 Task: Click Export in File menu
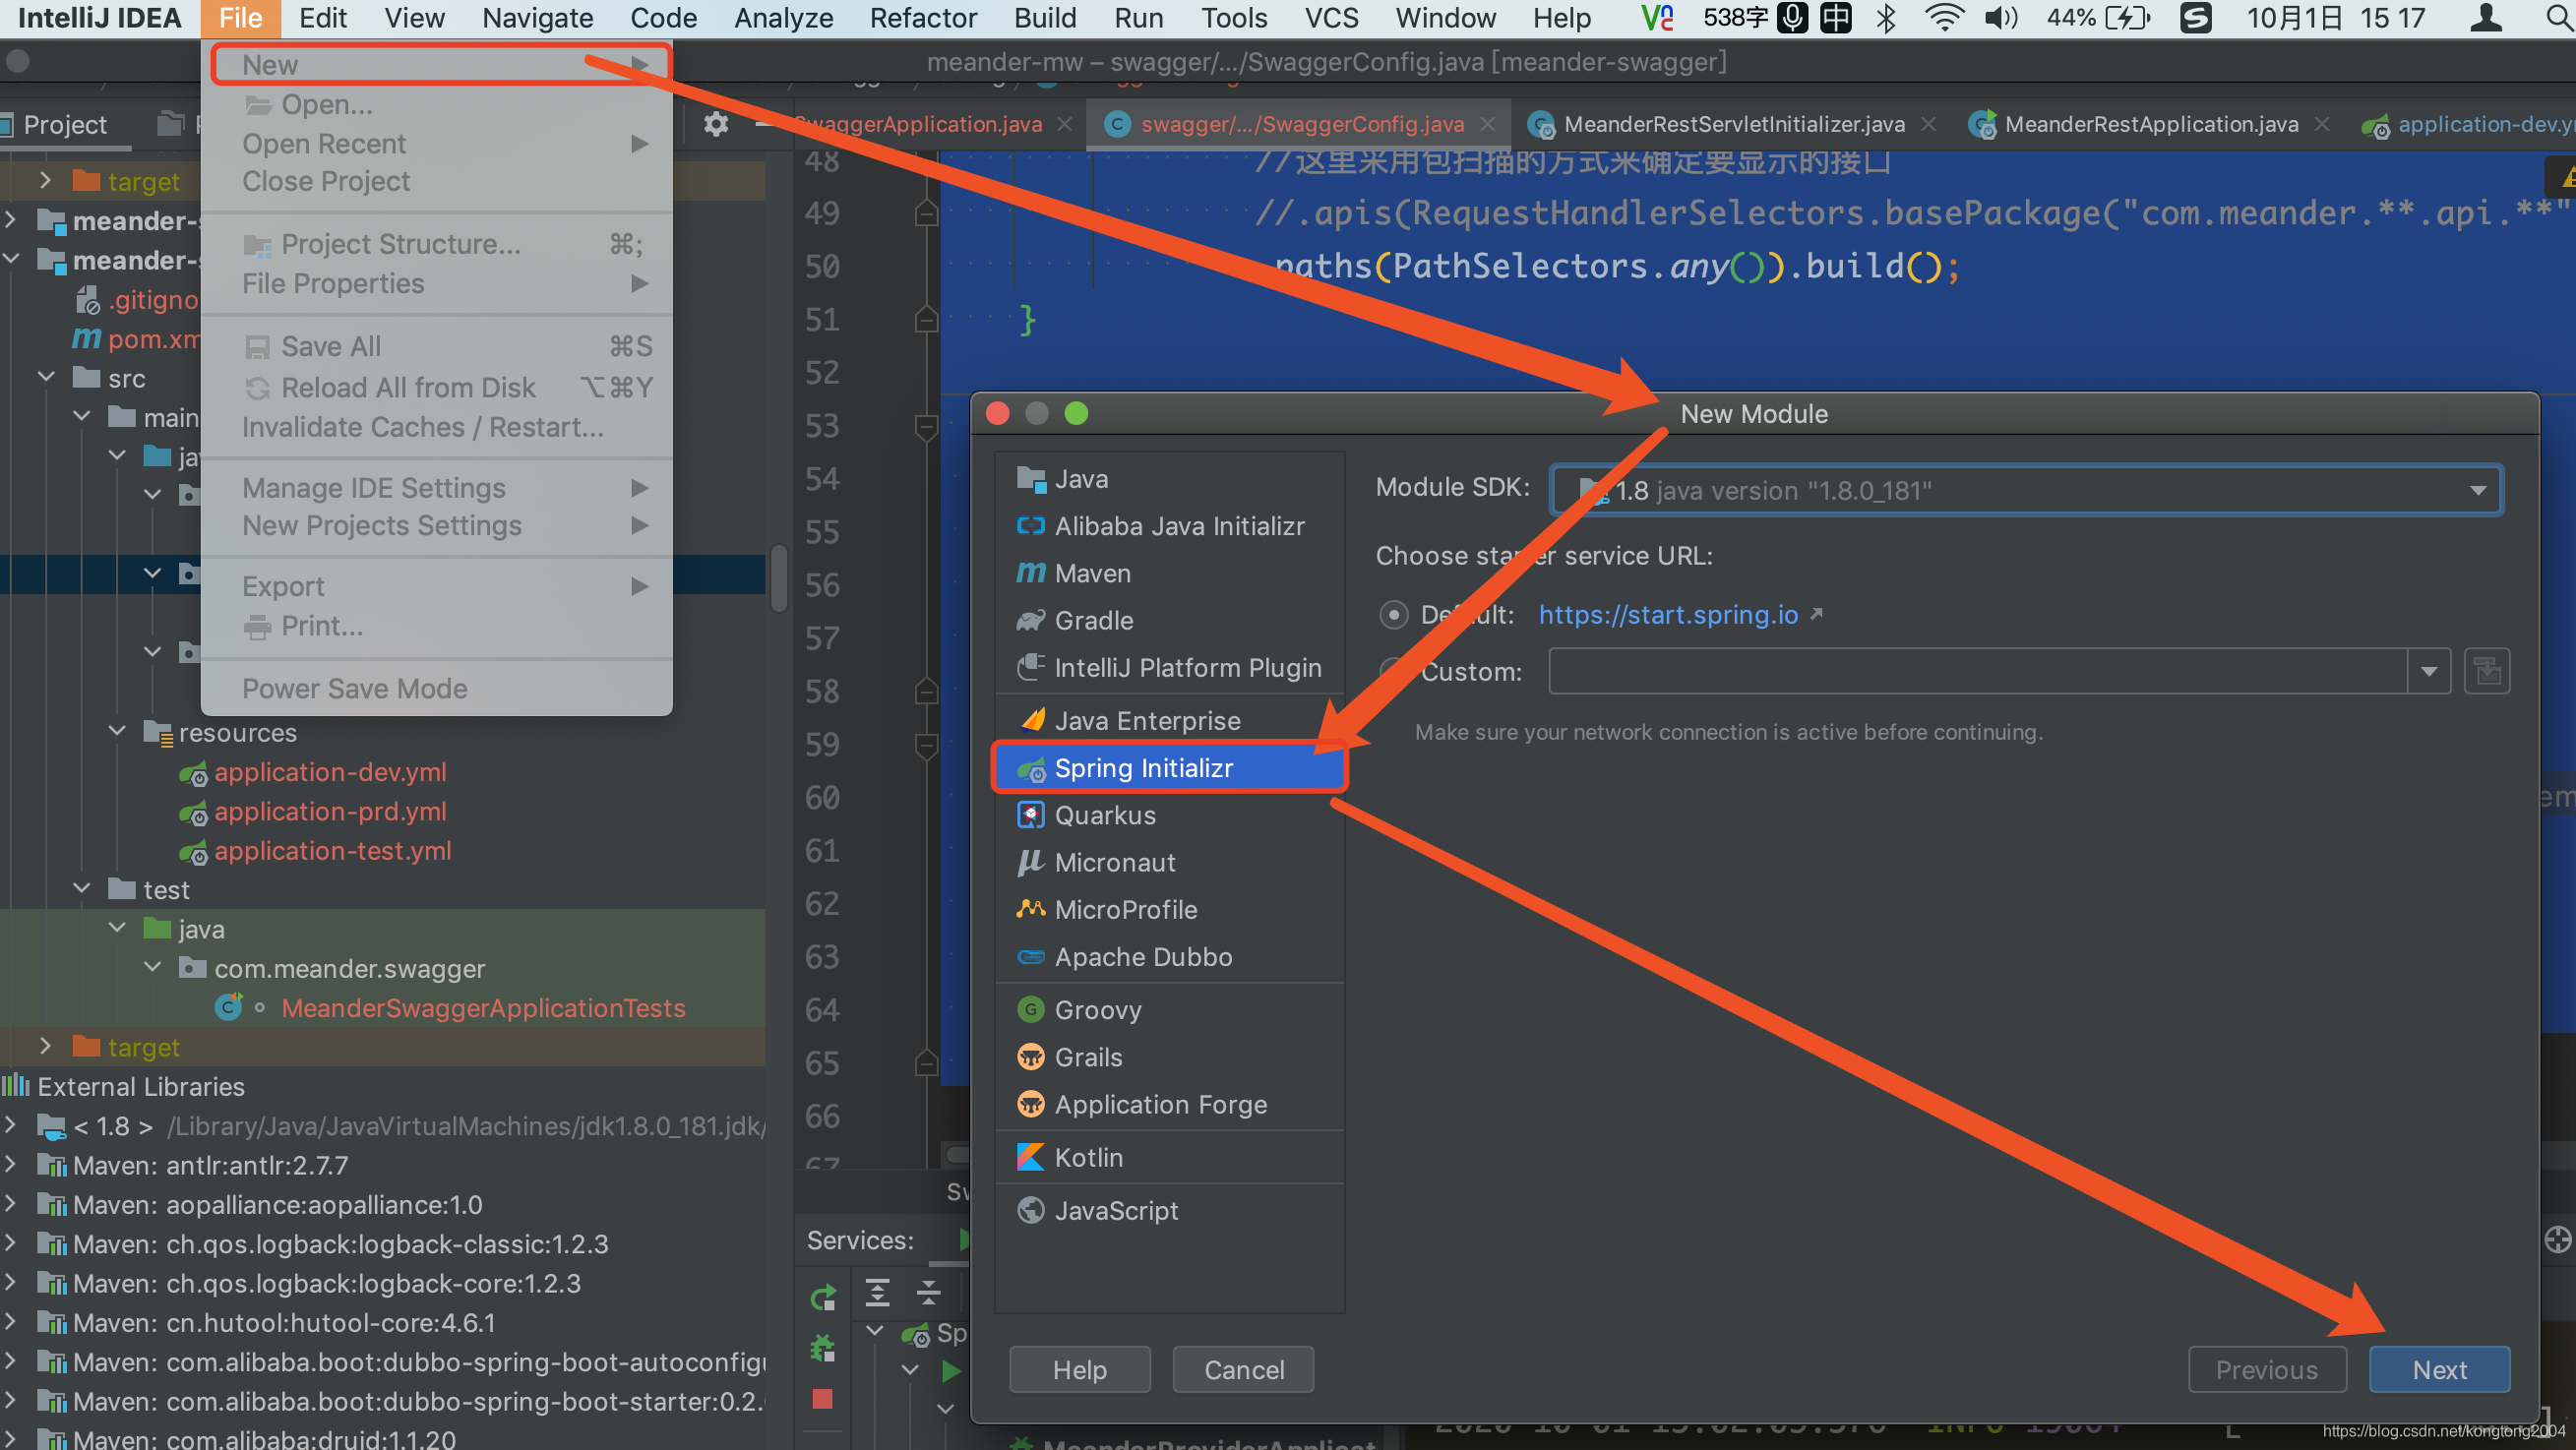pos(437,586)
